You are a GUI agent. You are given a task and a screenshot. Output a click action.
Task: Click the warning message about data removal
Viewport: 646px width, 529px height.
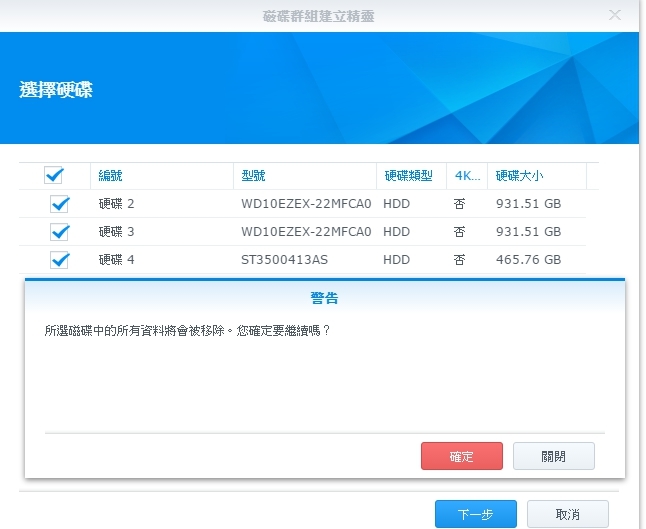(187, 330)
